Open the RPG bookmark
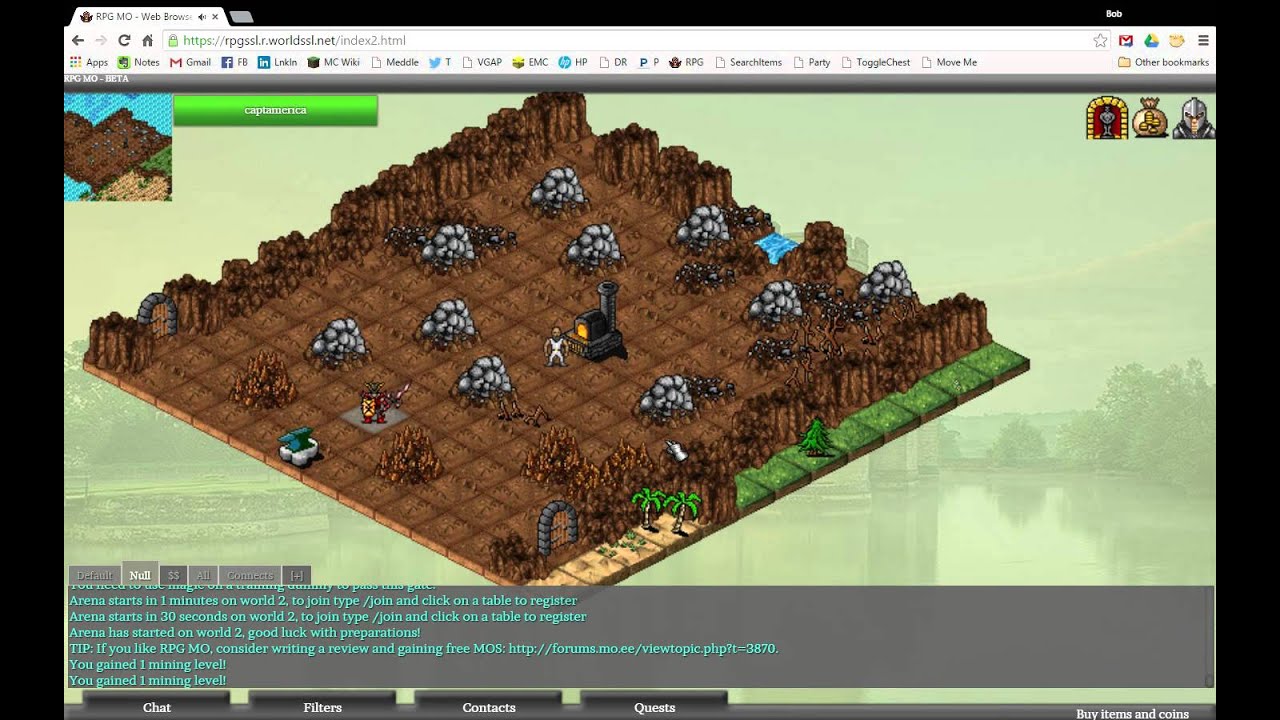This screenshot has height=720, width=1280. click(x=686, y=62)
